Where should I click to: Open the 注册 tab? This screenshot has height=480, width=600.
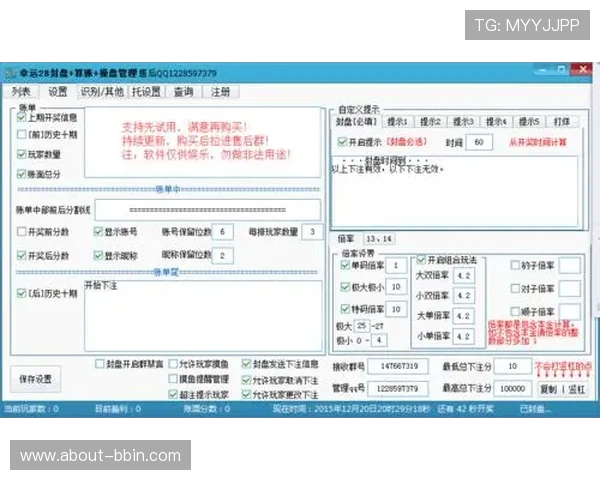point(221,92)
